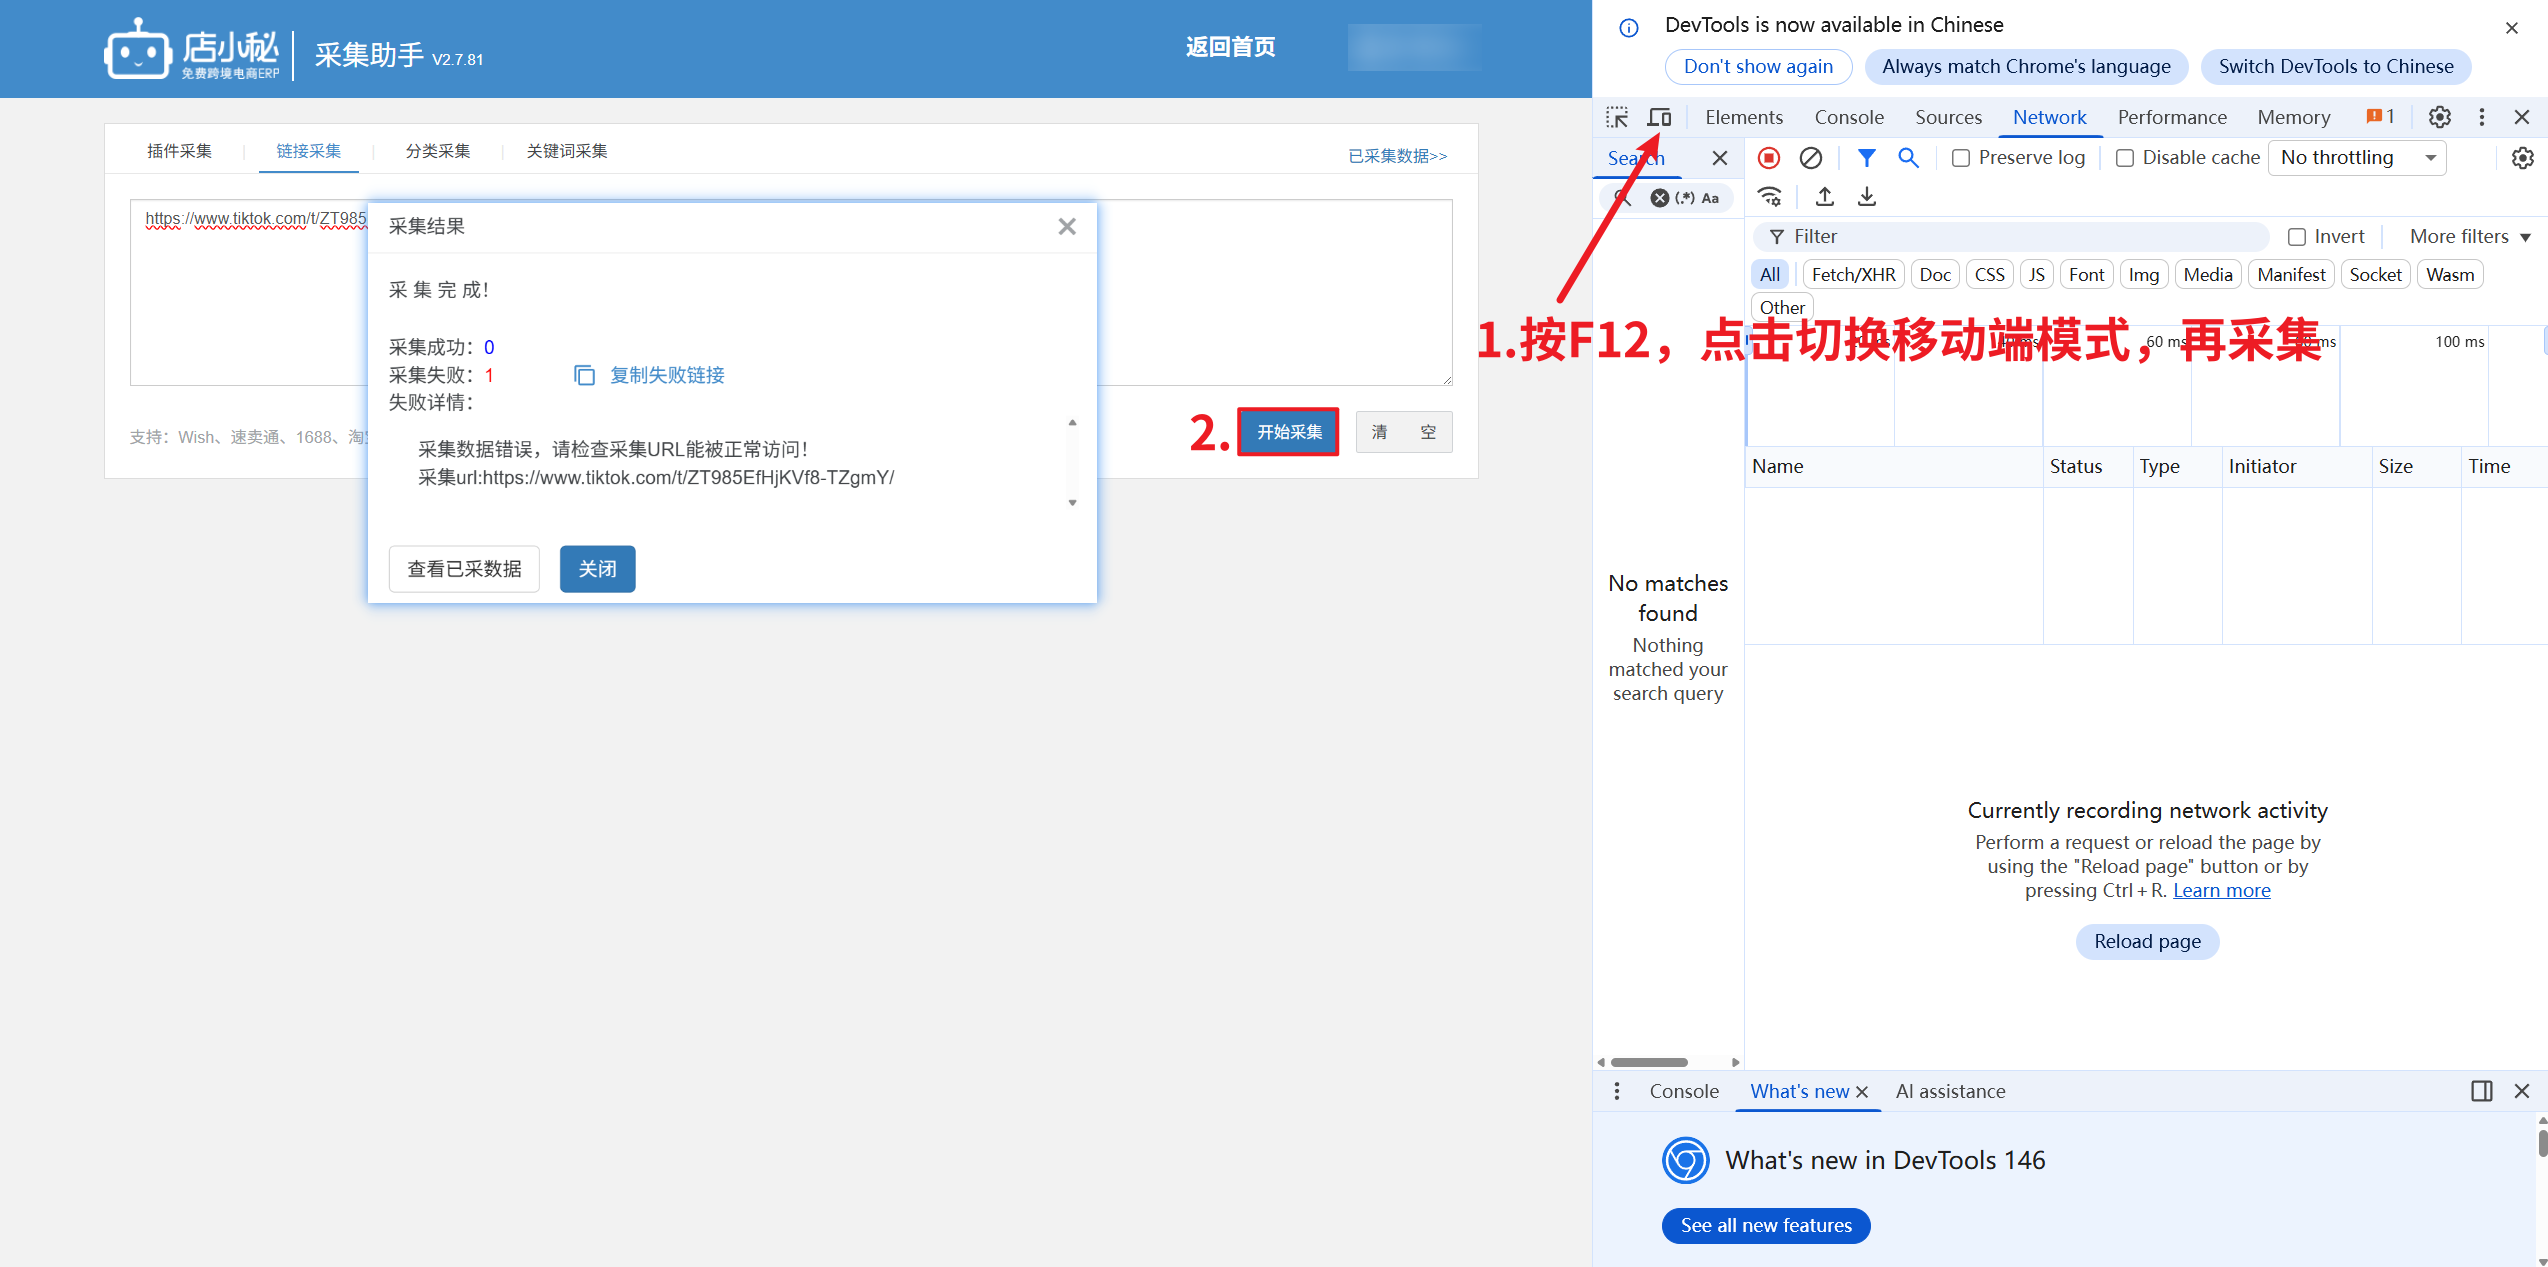This screenshot has height=1267, width=2548.
Task: Tick the Invert filter checkbox
Action: (x=2297, y=237)
